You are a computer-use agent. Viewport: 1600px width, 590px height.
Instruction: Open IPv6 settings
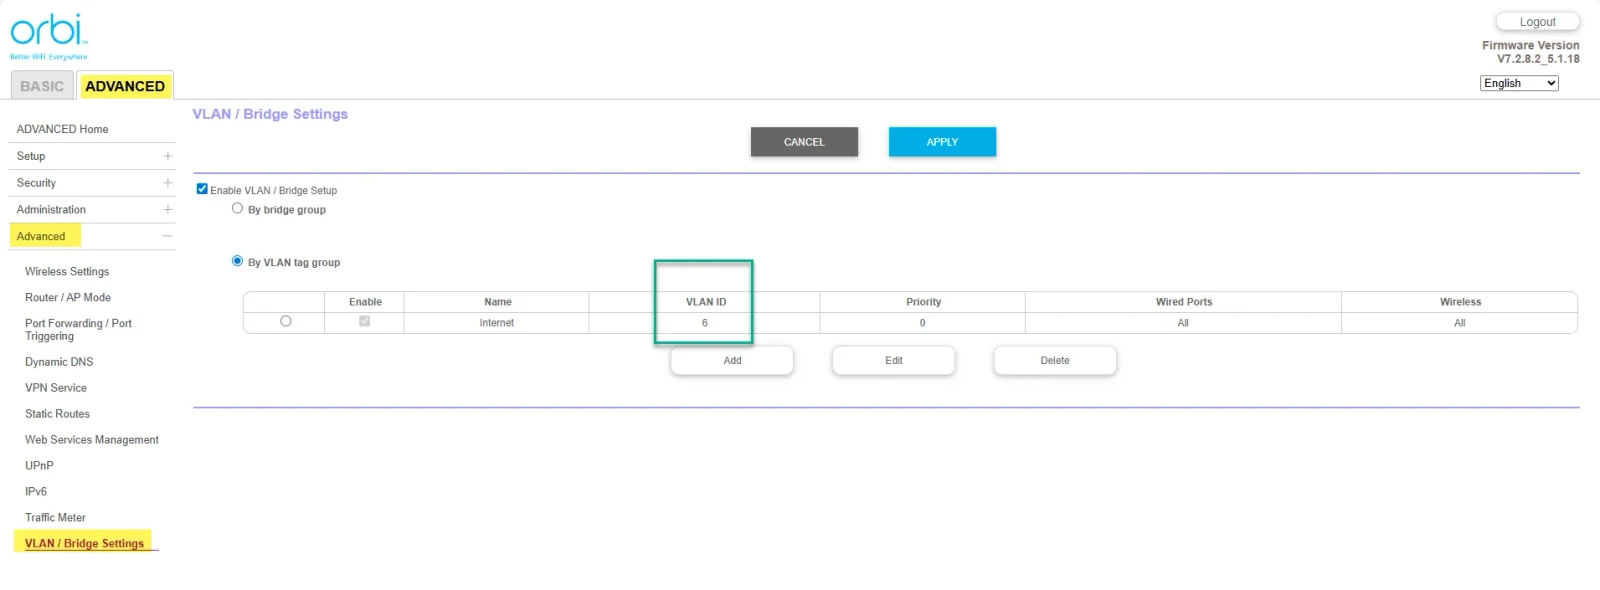(x=36, y=492)
